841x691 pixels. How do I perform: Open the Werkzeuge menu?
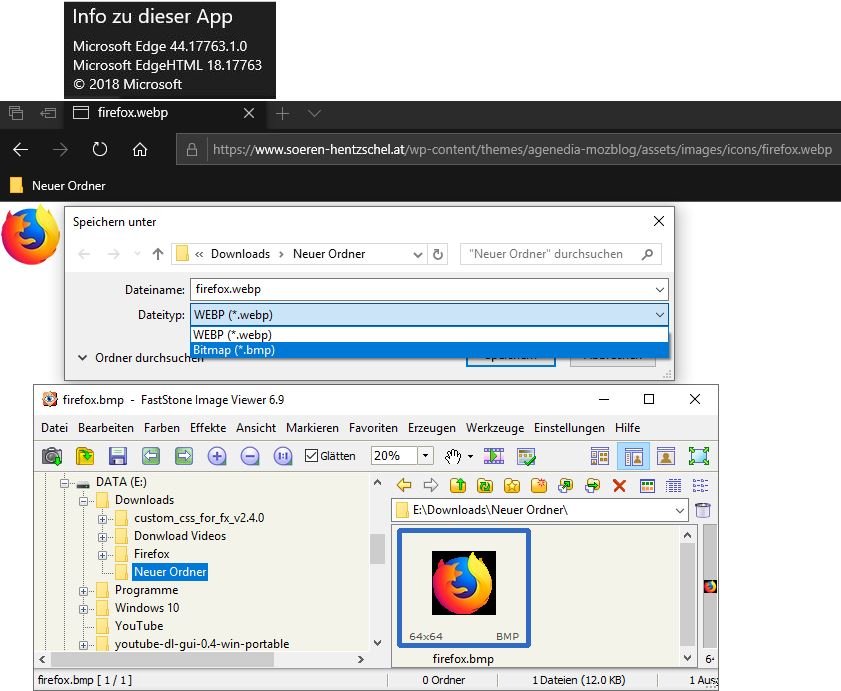(494, 427)
